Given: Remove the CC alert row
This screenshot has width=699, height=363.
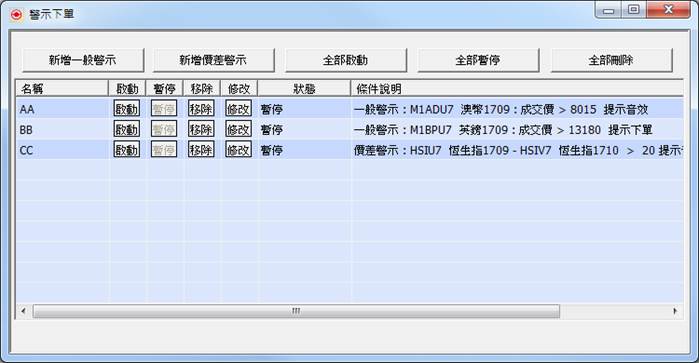Looking at the screenshot, I should pos(201,150).
